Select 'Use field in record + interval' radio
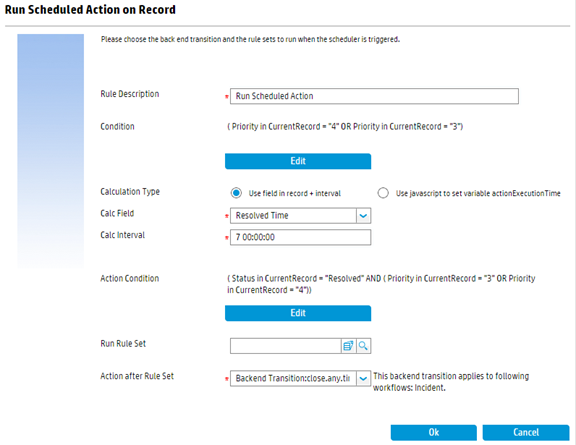 click(x=236, y=193)
